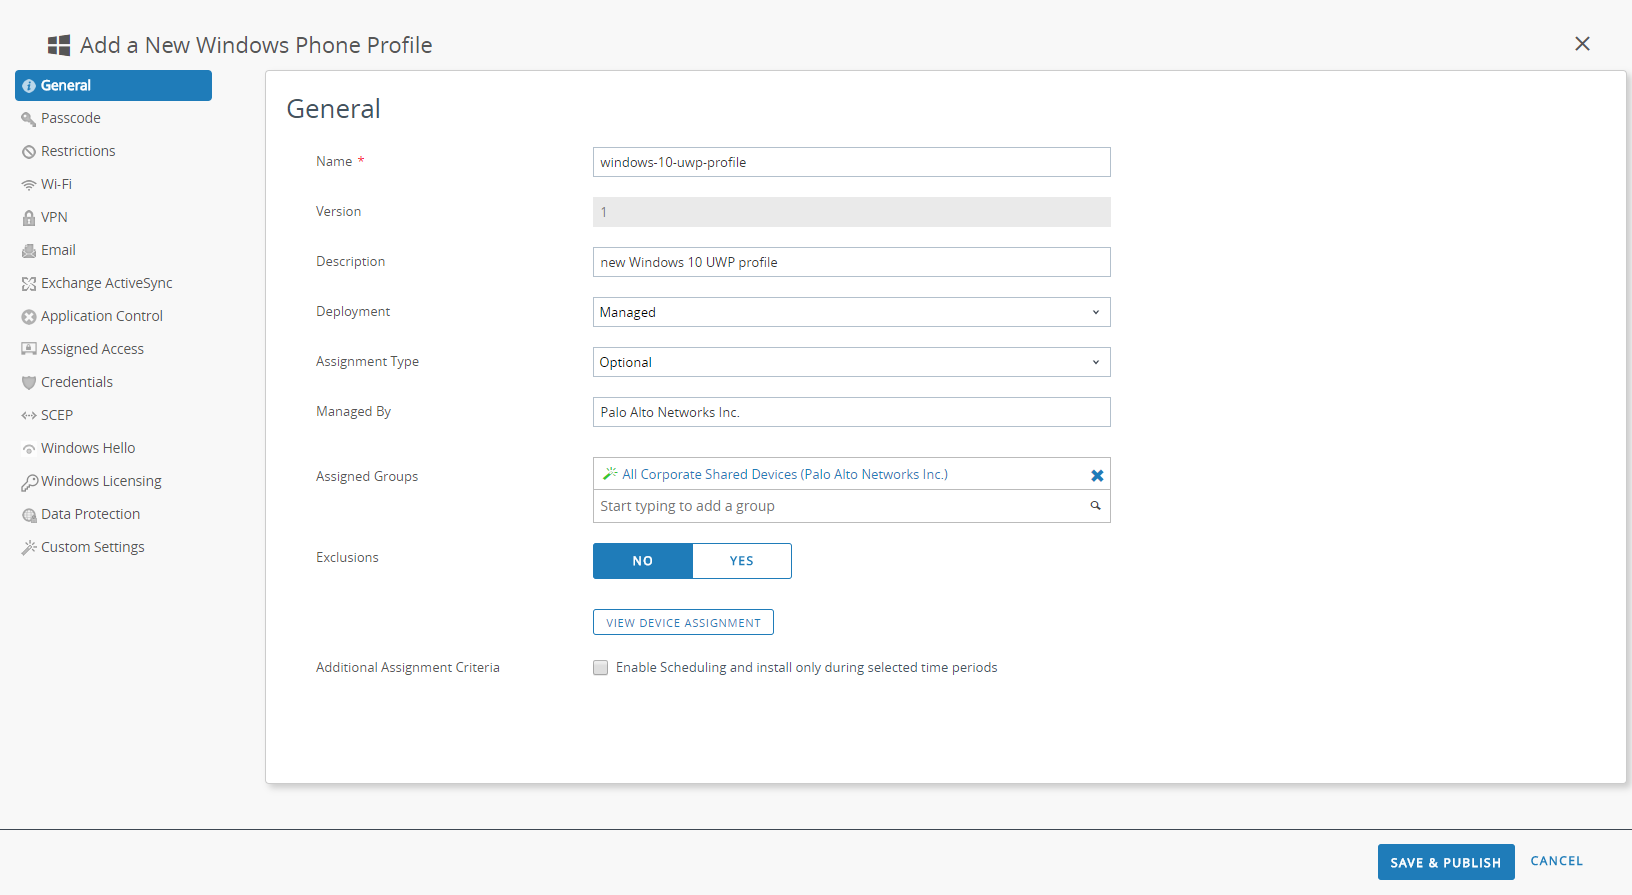
Task: Click the Passcode key icon in sidebar
Action: [28, 119]
